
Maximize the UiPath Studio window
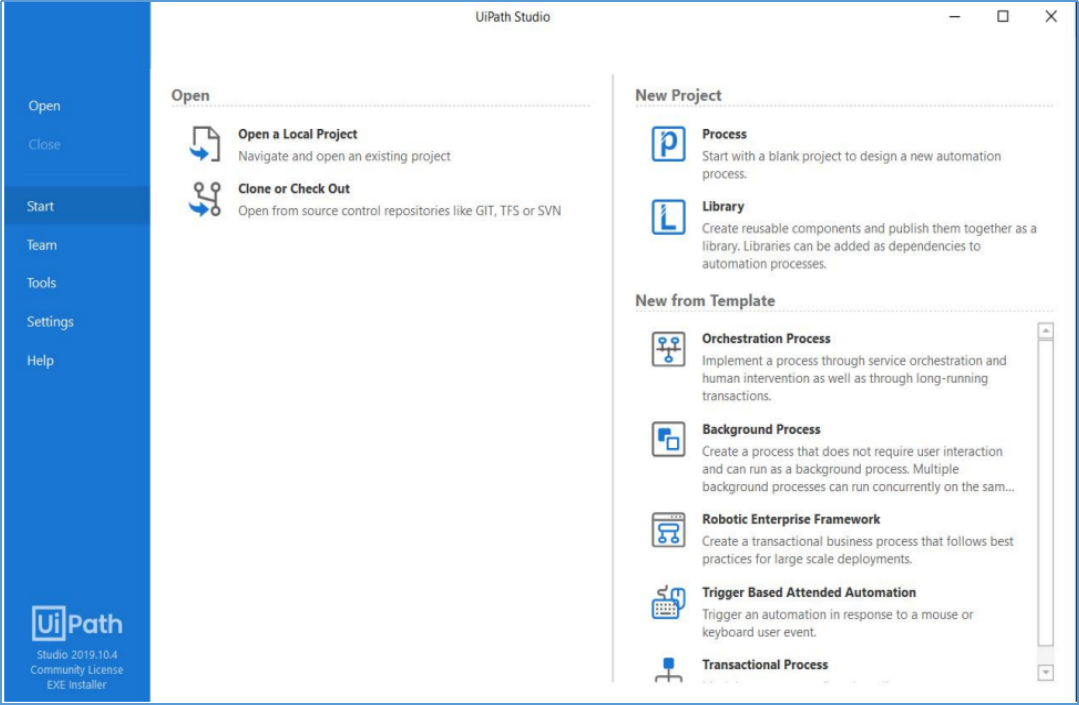click(x=1003, y=16)
